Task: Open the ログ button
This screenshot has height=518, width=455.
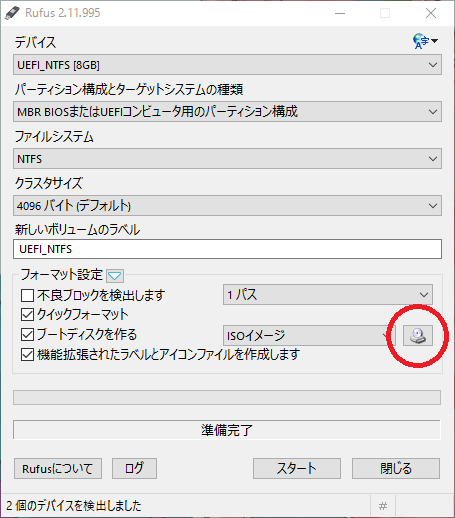Action: point(134,469)
